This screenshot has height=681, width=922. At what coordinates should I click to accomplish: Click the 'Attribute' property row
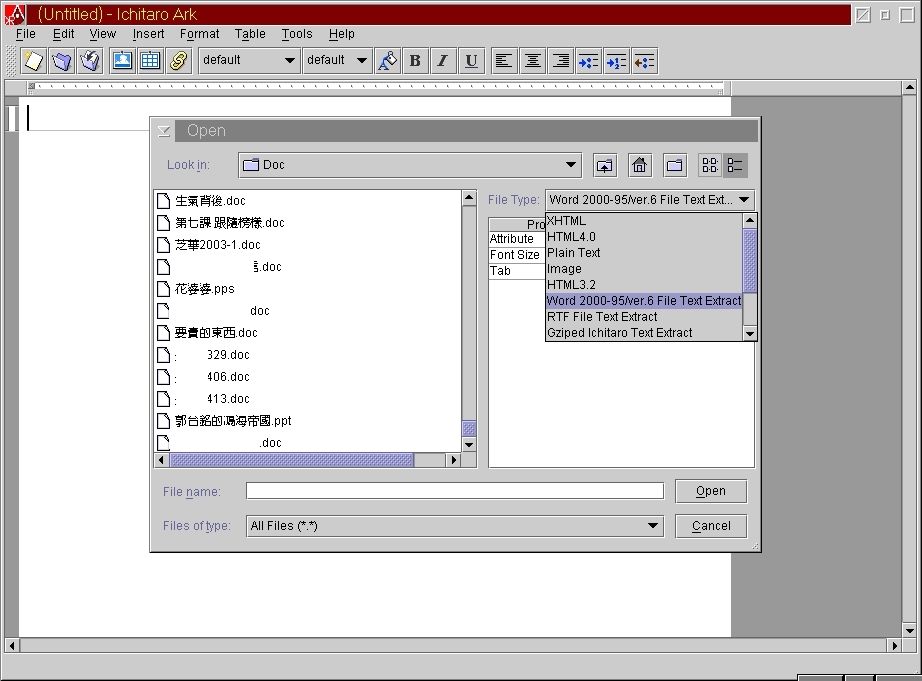(516, 239)
